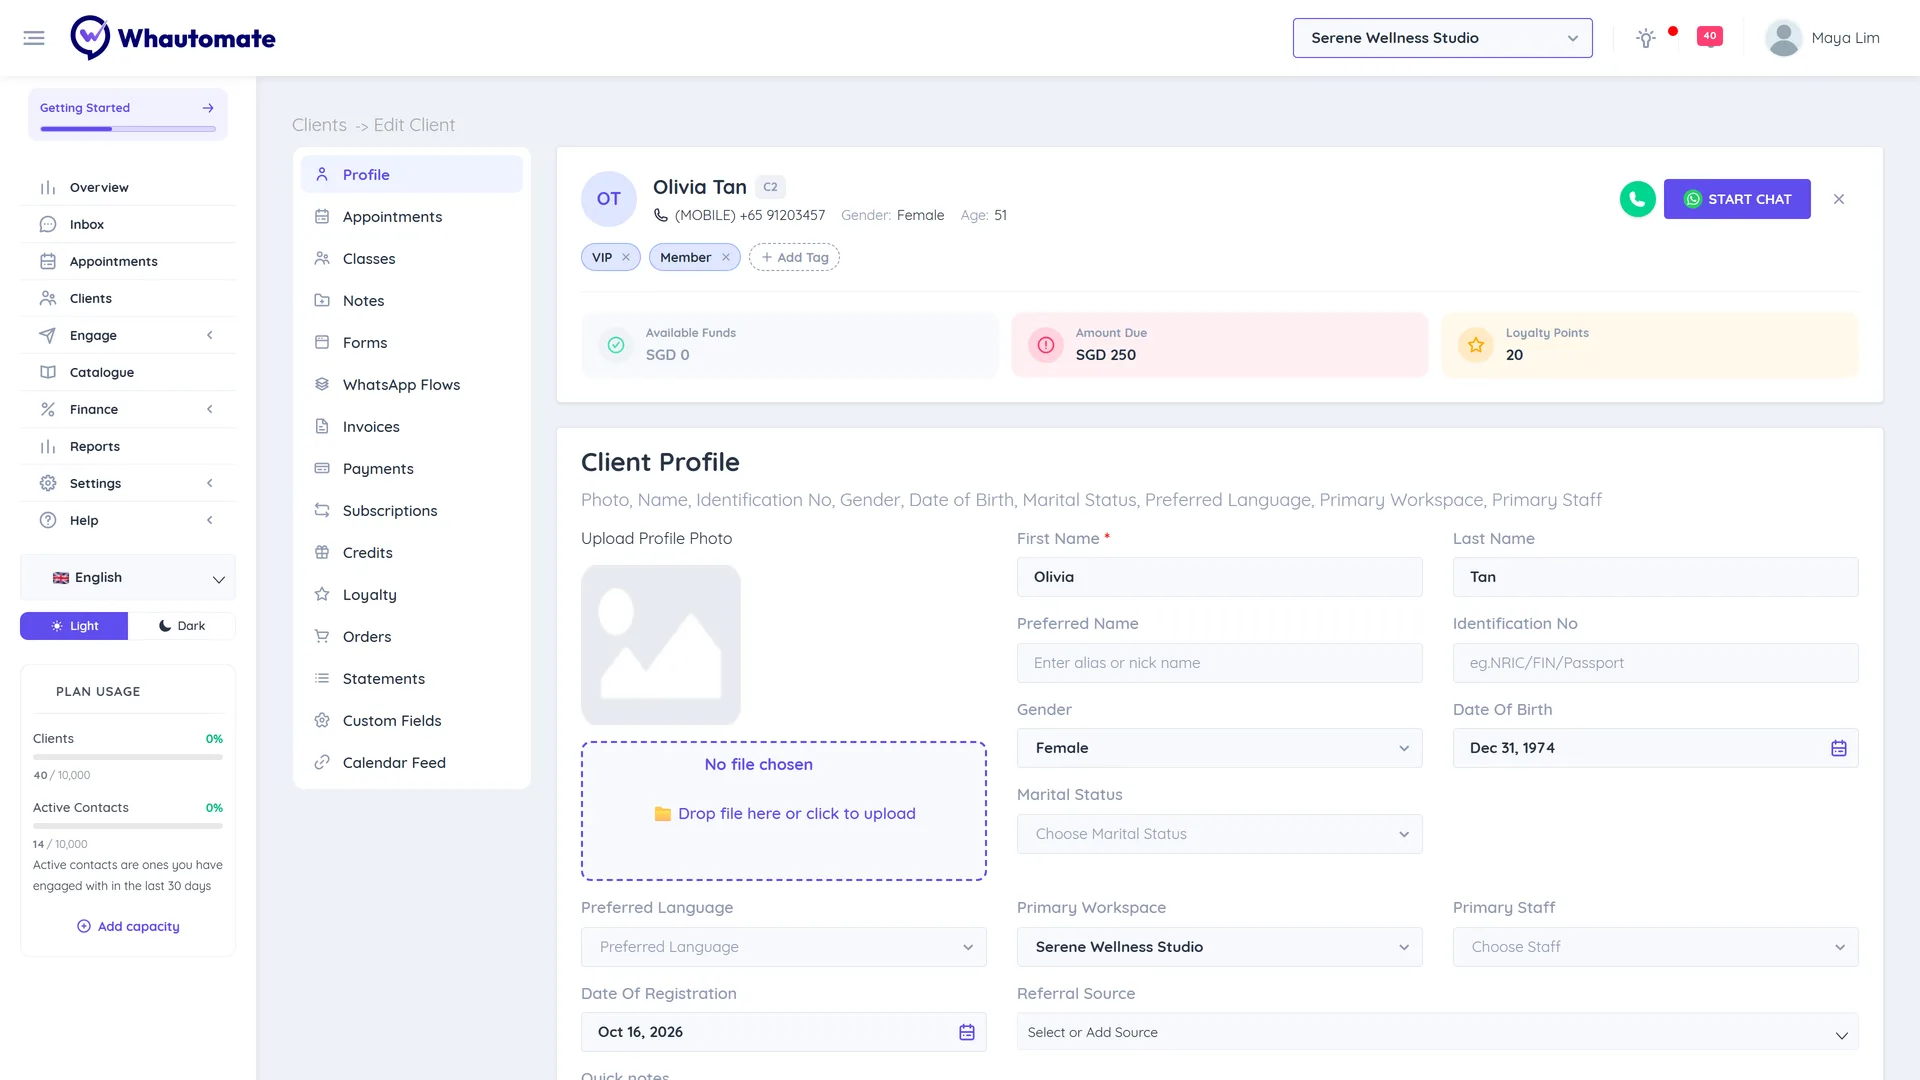Click the Add Tag button
1920x1080 pixels.
coord(794,257)
